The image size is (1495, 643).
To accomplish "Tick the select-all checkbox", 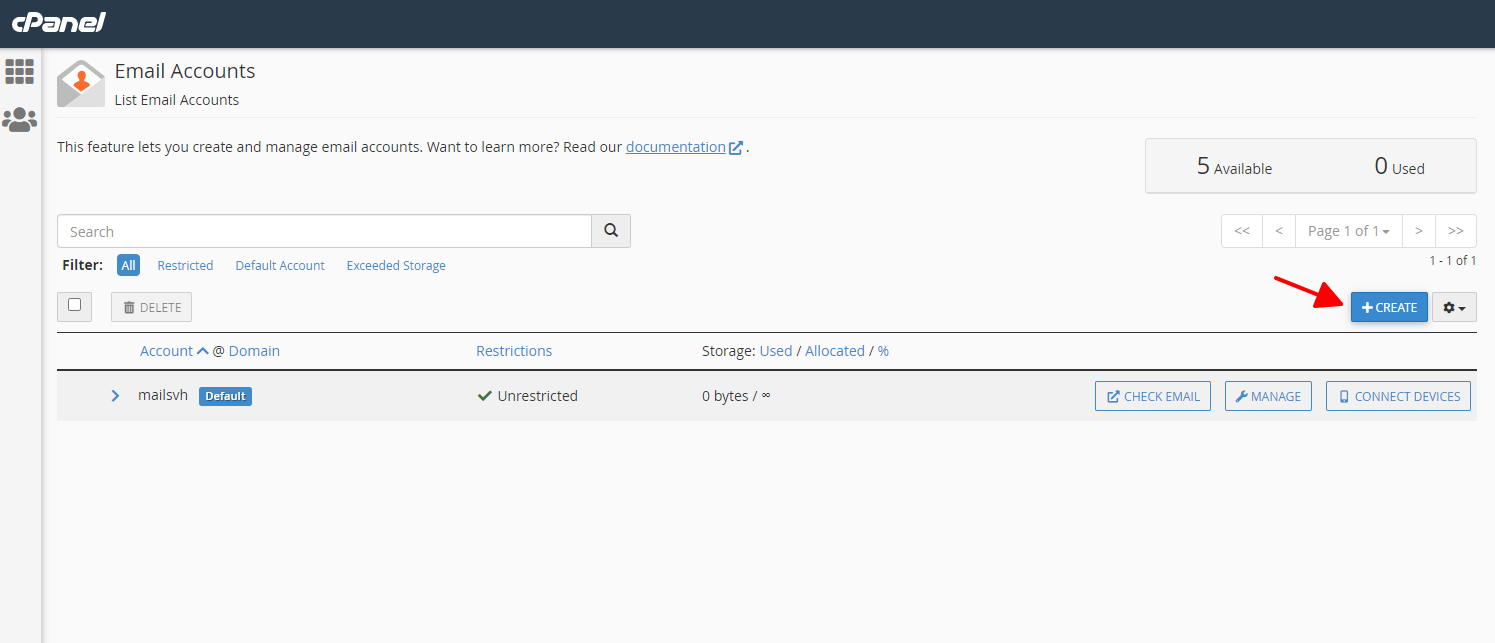I will 74,305.
